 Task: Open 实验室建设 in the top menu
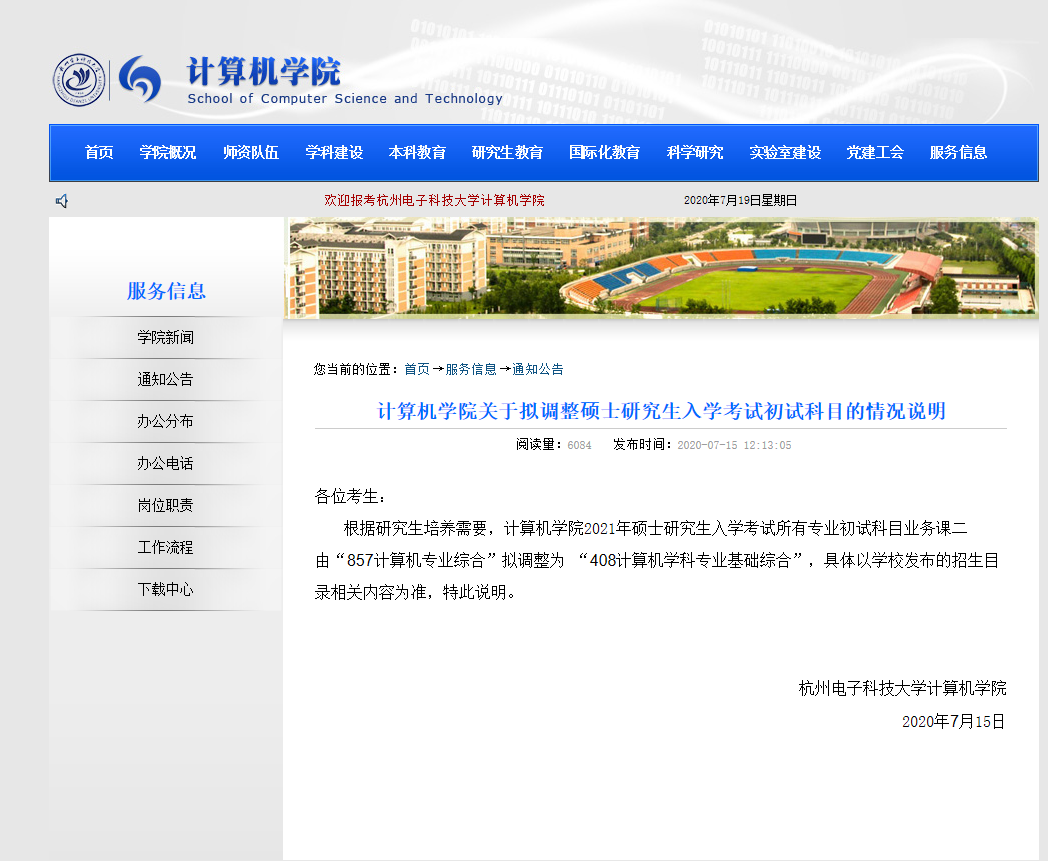click(785, 152)
